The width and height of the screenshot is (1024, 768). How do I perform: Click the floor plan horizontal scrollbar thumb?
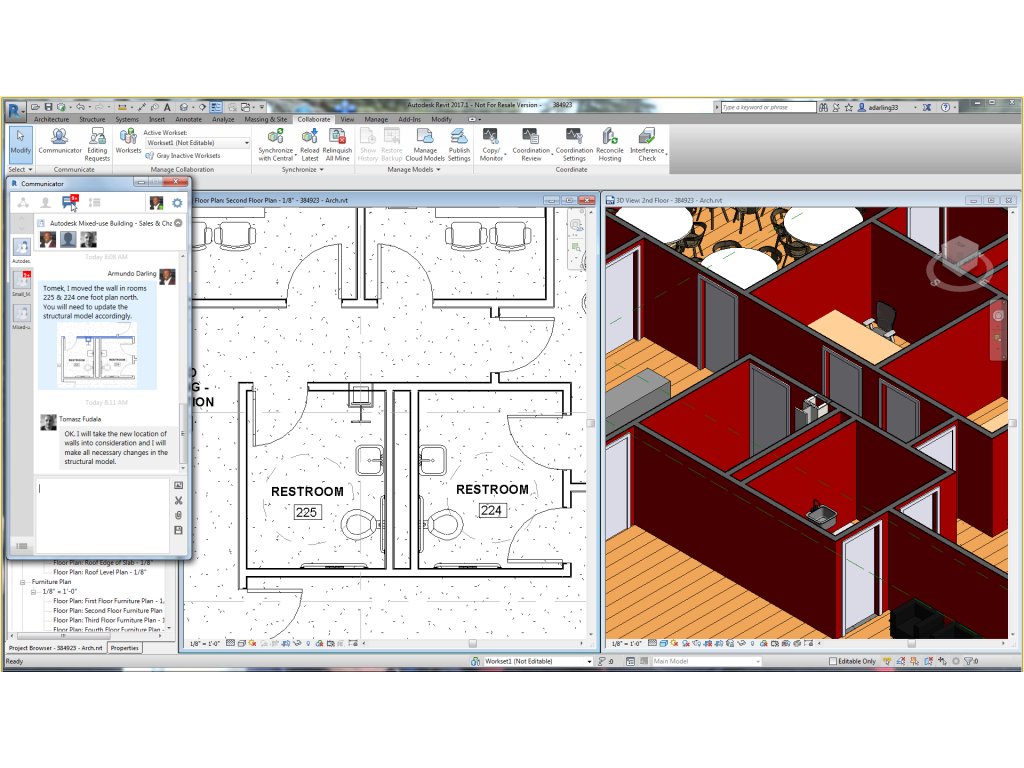[472, 643]
